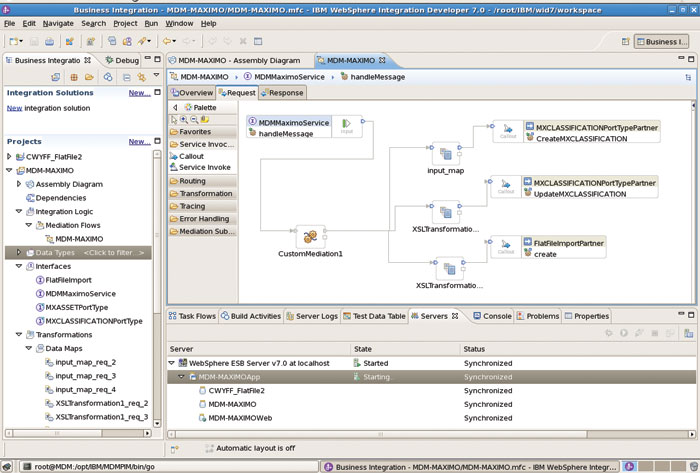The width and height of the screenshot is (700, 473).
Task: Click the CreateMXCLASSIFICATION callout node
Action: tap(576, 133)
